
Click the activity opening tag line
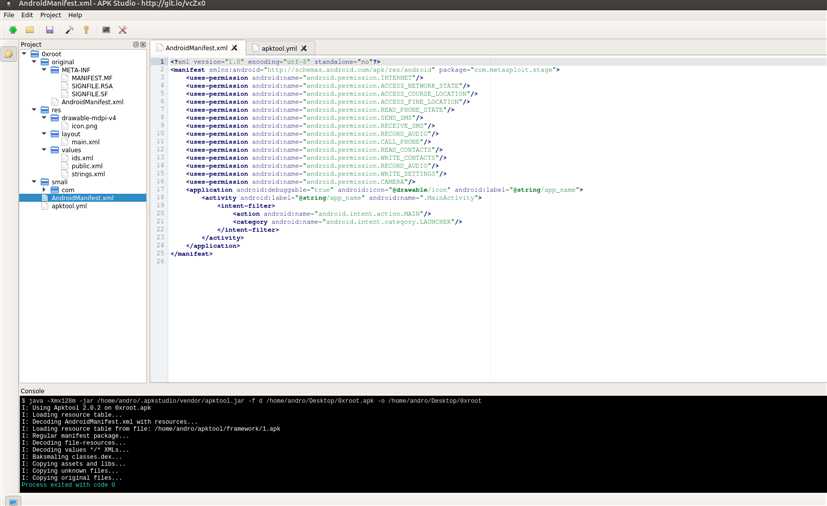[342, 198]
